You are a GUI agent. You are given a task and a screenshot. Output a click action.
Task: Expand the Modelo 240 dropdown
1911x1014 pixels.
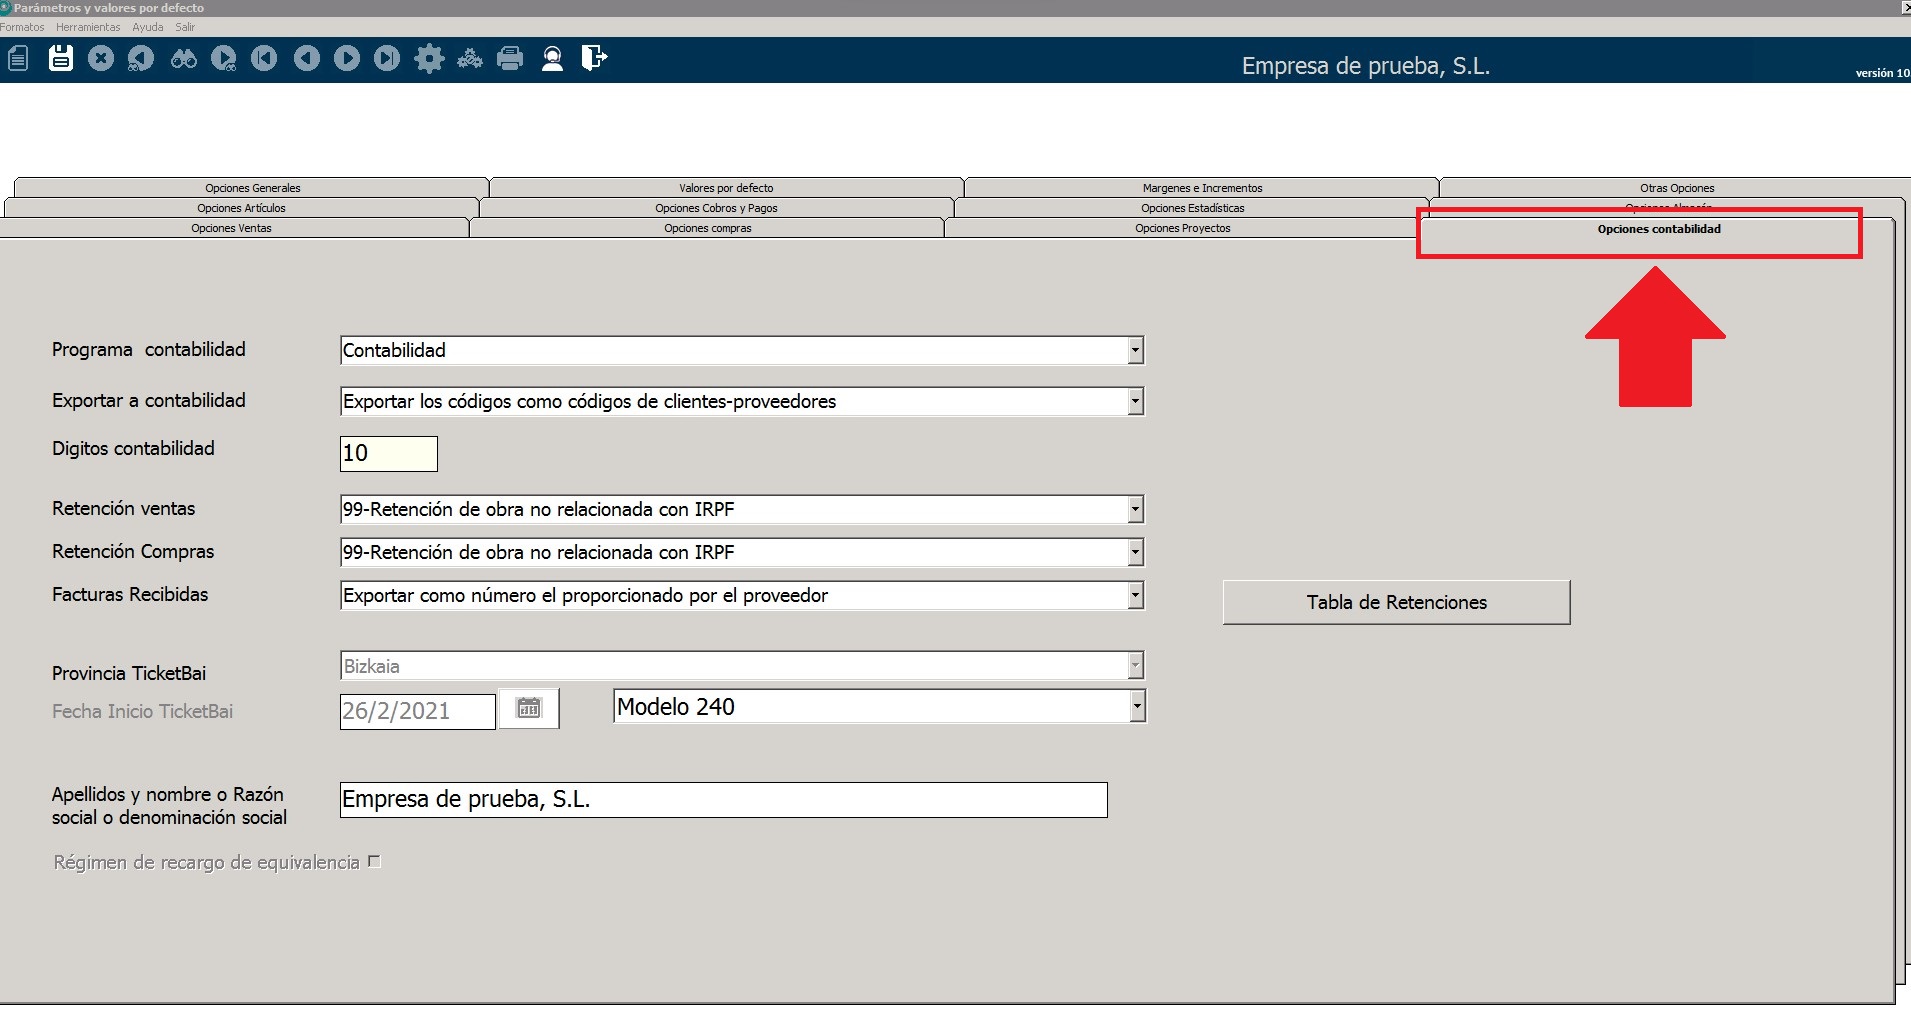point(1137,706)
